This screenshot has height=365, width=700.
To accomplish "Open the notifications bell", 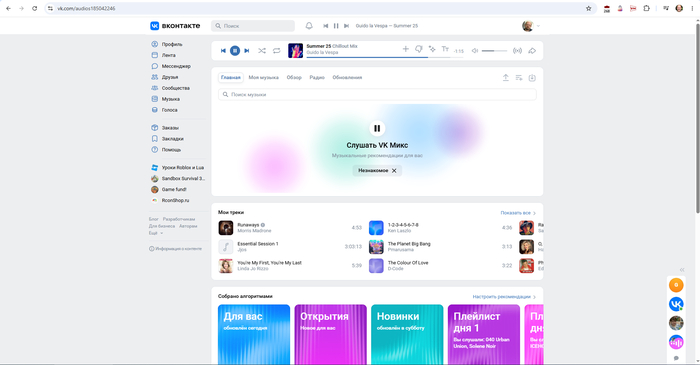I will [x=309, y=26].
